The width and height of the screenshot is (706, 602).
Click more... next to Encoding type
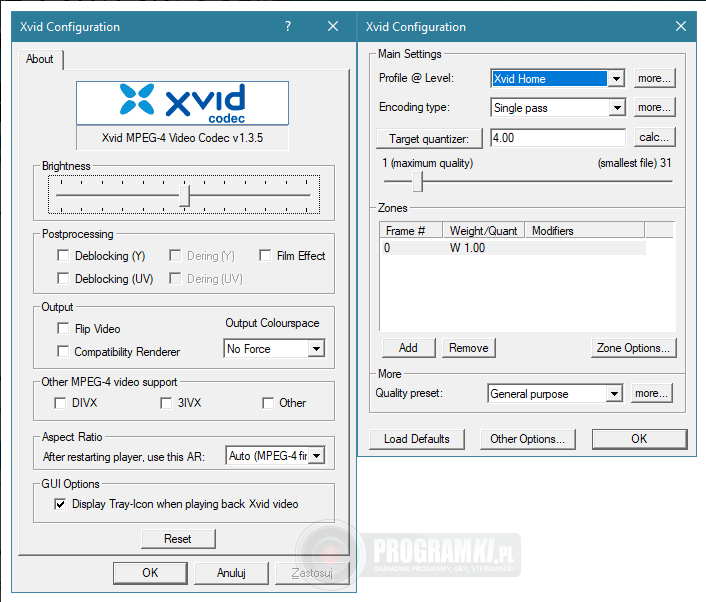(655, 107)
